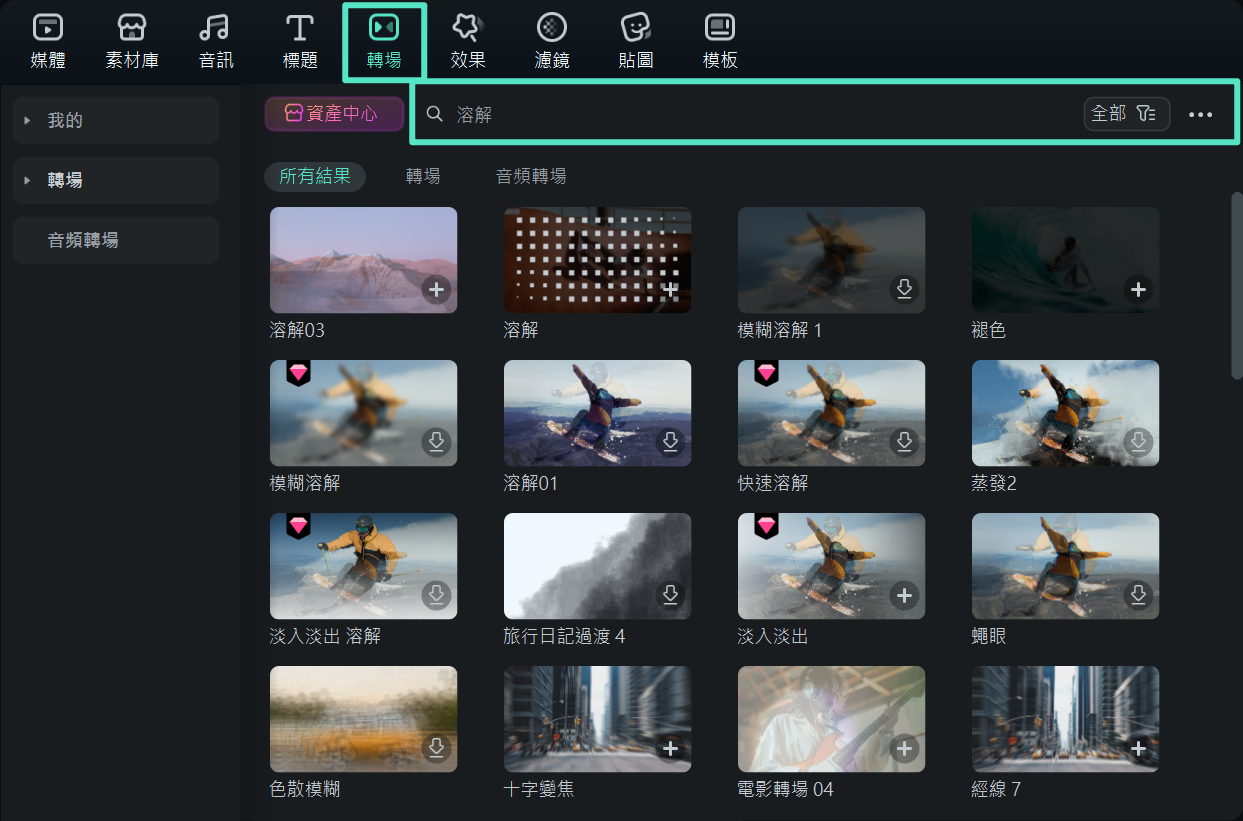
Task: Select the 濾鏡 filters icon
Action: point(551,40)
